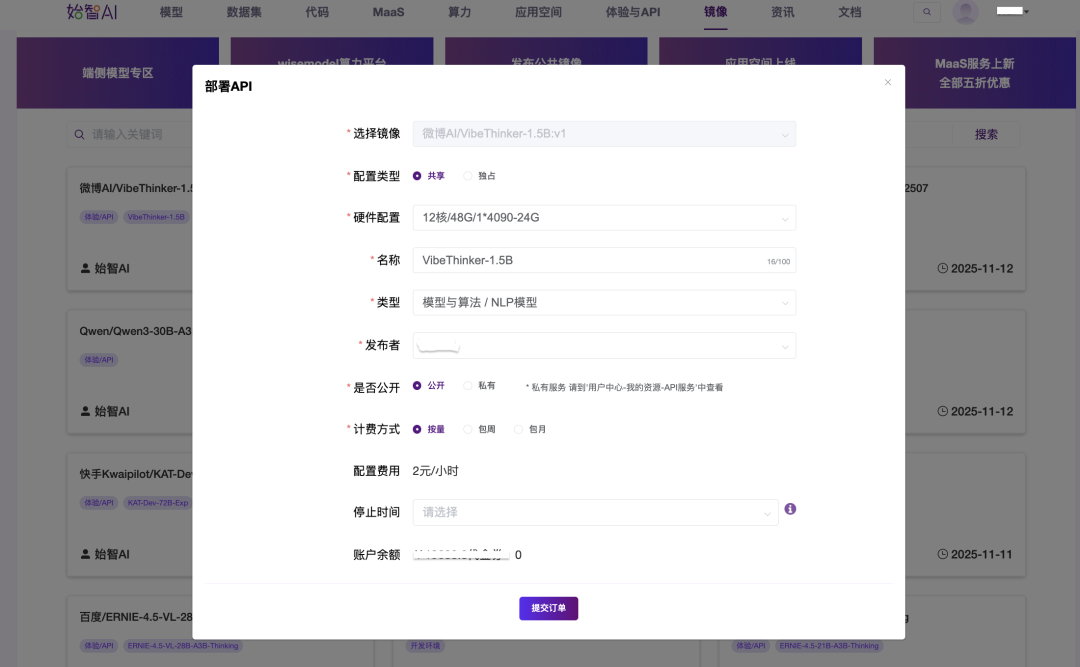Open the 类型 dropdown
1080x667 pixels.
[x=604, y=302]
